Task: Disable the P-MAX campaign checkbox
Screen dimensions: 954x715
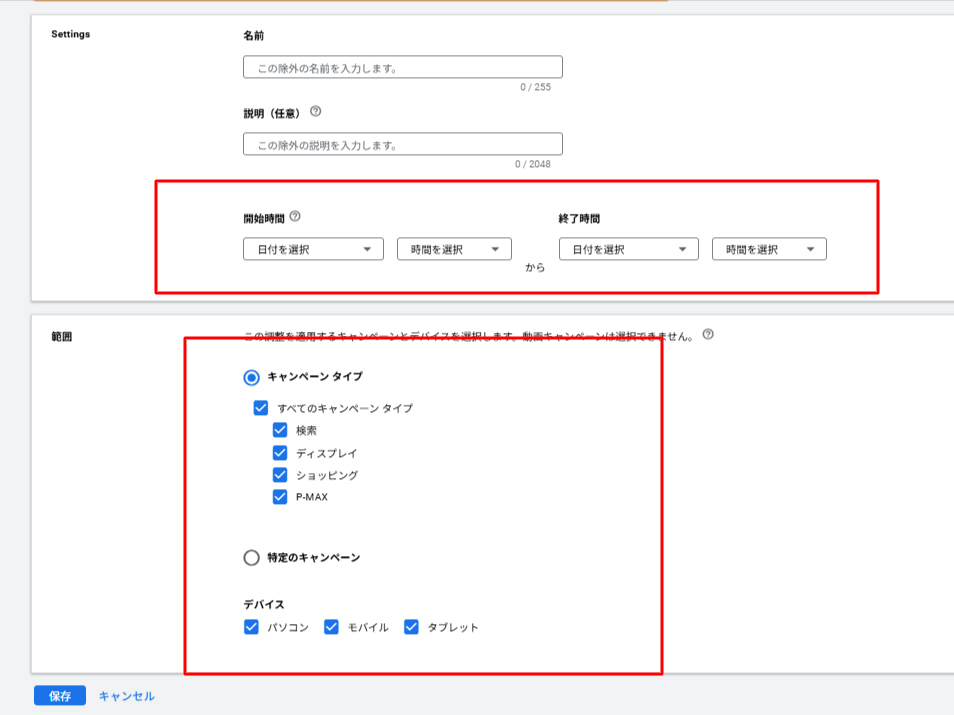Action: (280, 497)
